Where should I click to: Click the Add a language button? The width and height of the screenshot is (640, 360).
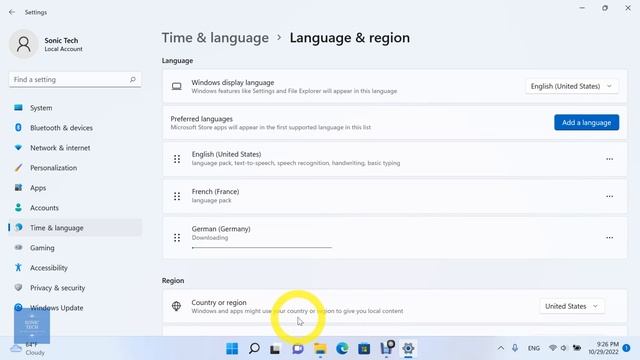point(587,122)
